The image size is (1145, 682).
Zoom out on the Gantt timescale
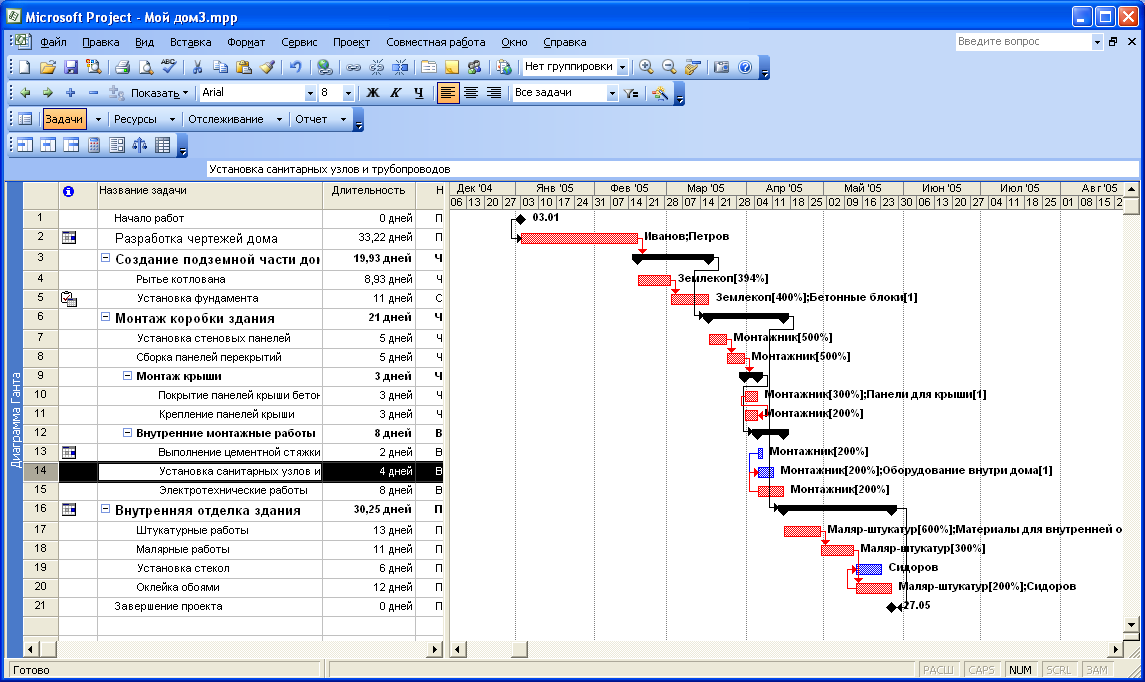click(669, 67)
